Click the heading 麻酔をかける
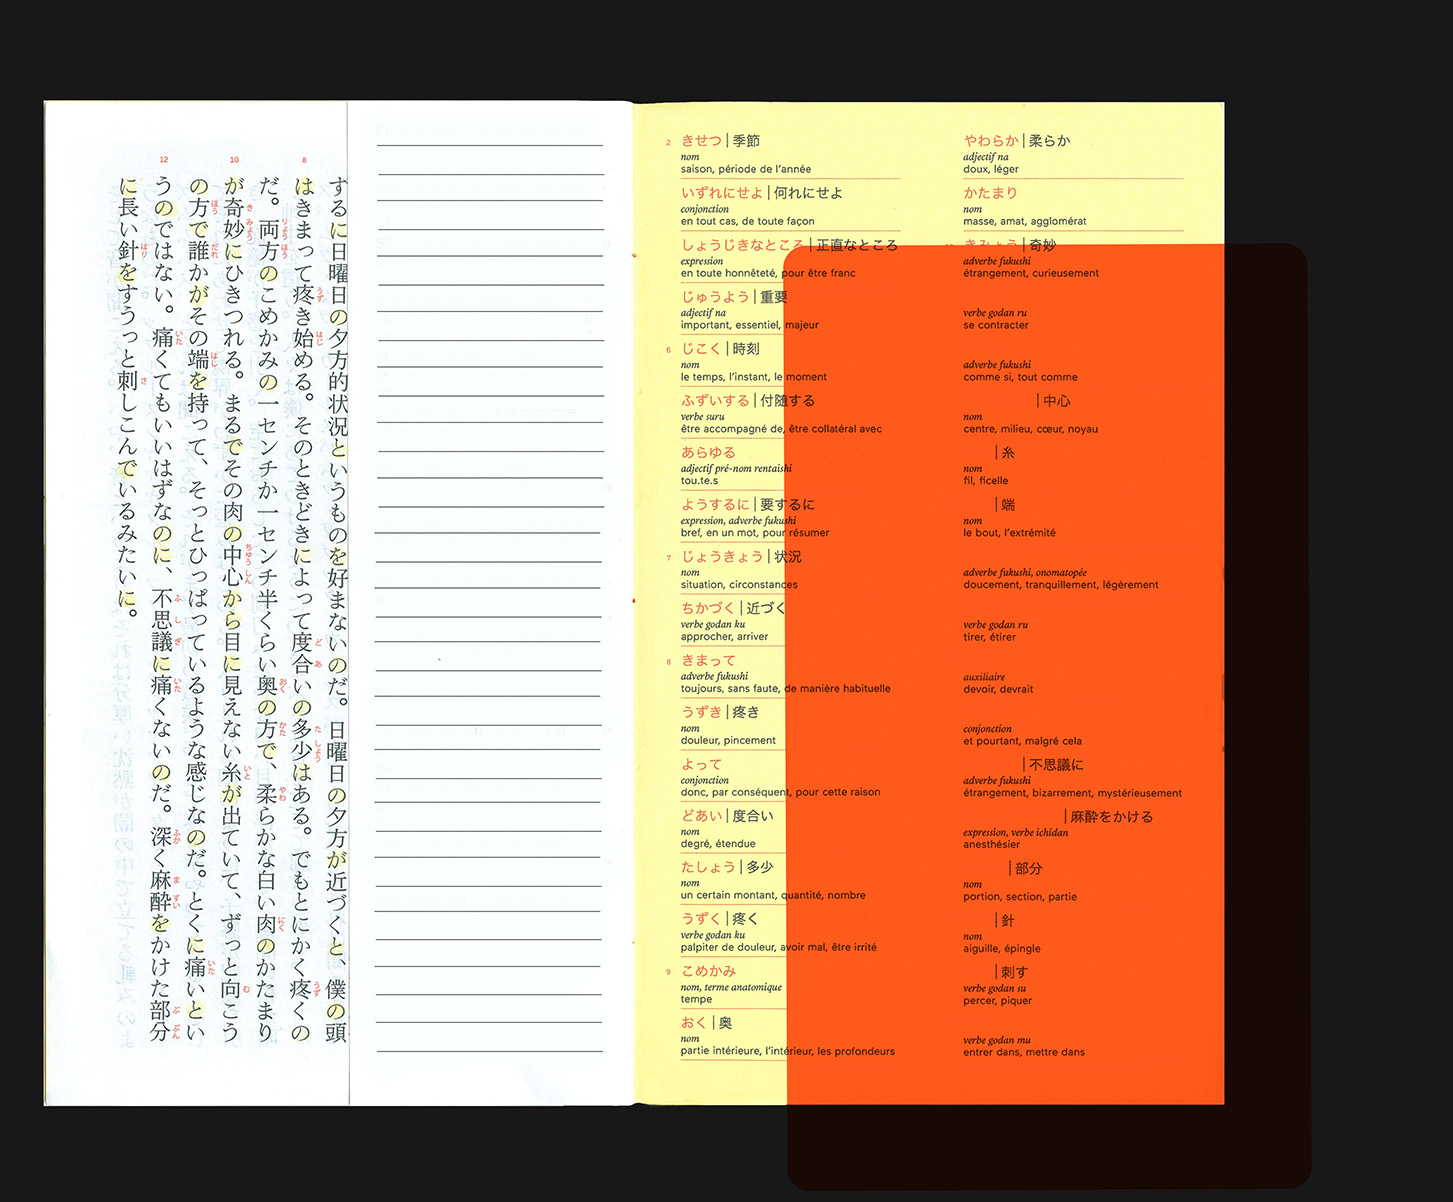Screen dimensions: 1453x1202 click(x=1112, y=817)
